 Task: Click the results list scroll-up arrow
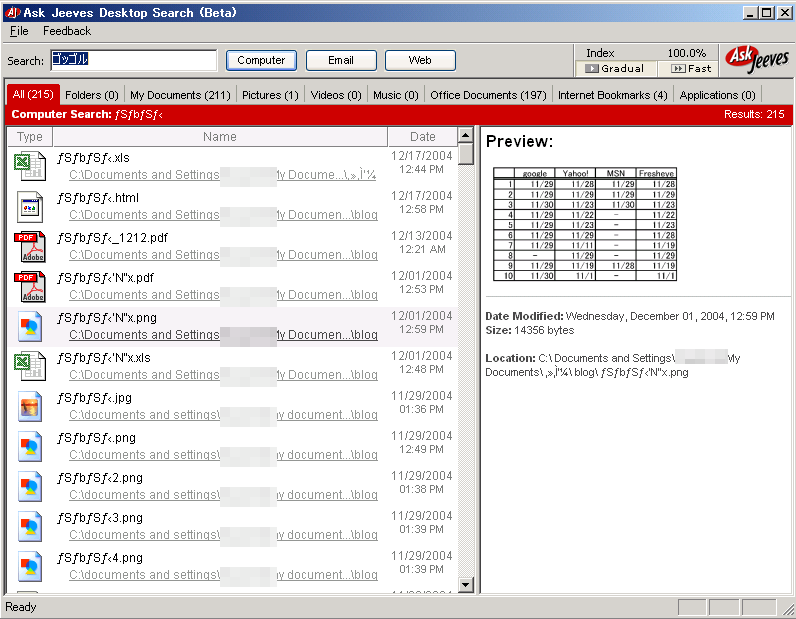coord(466,135)
